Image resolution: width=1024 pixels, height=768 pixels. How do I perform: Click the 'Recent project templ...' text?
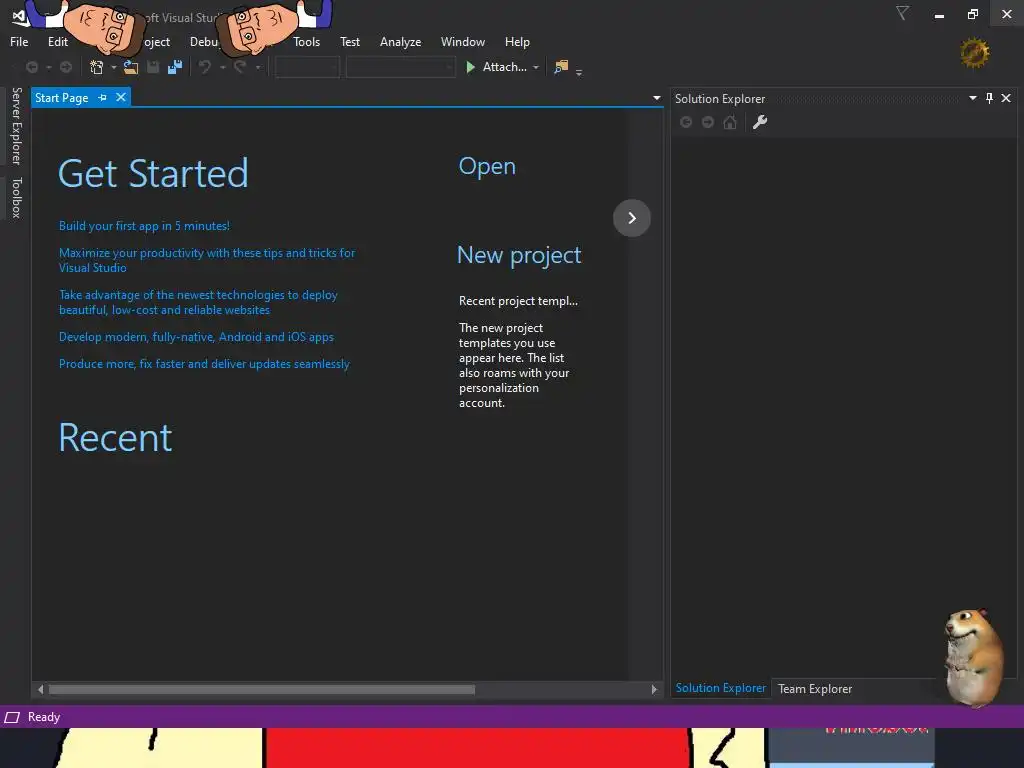point(518,301)
